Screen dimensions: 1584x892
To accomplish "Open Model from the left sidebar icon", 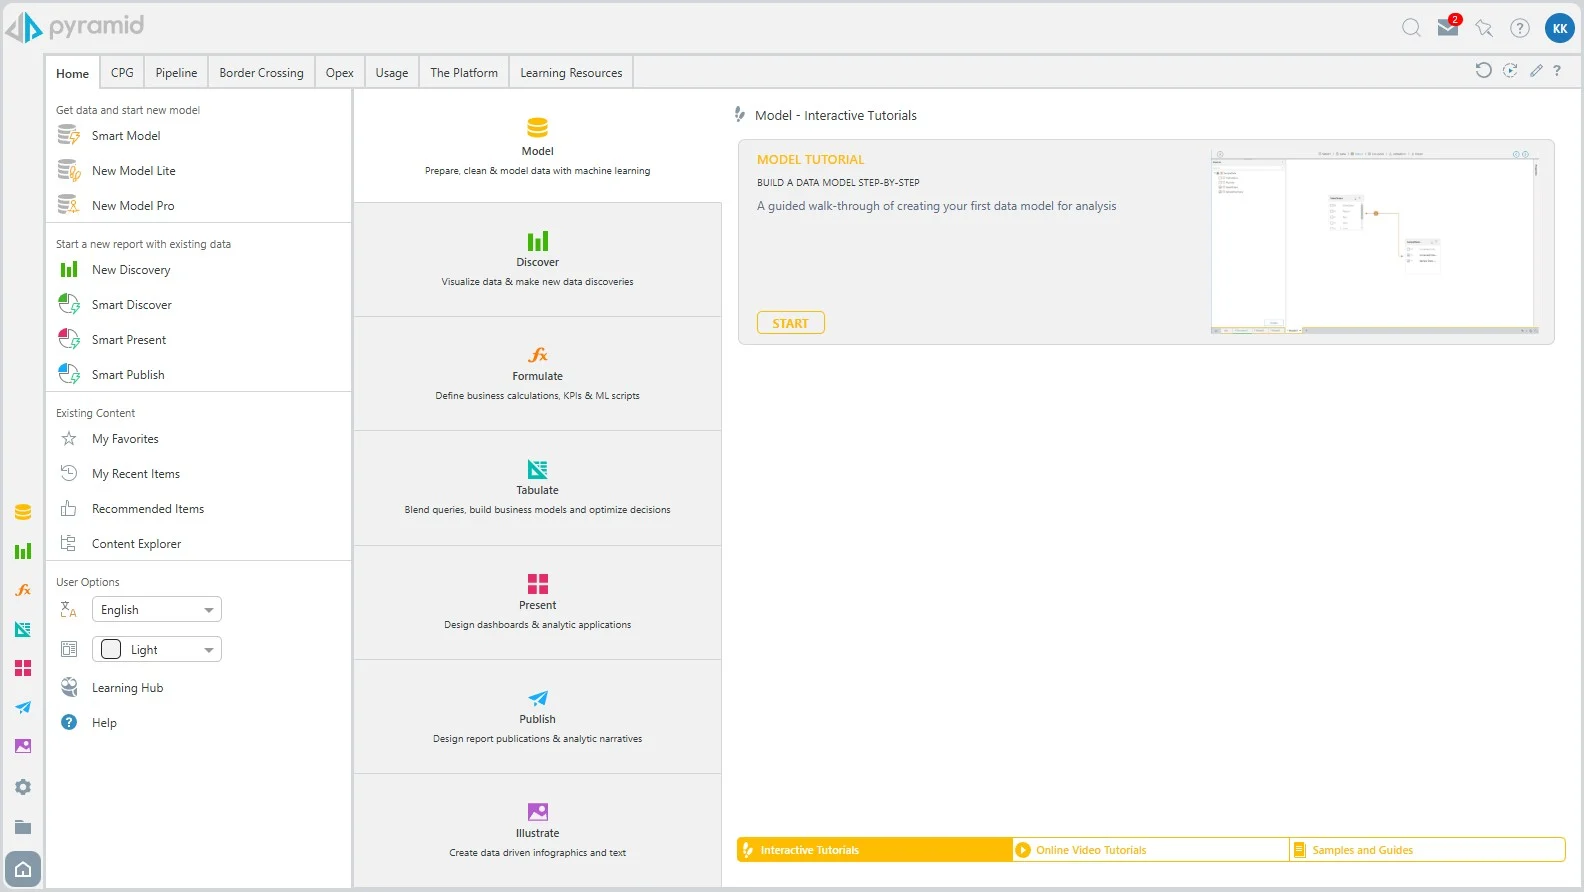I will click(x=23, y=512).
